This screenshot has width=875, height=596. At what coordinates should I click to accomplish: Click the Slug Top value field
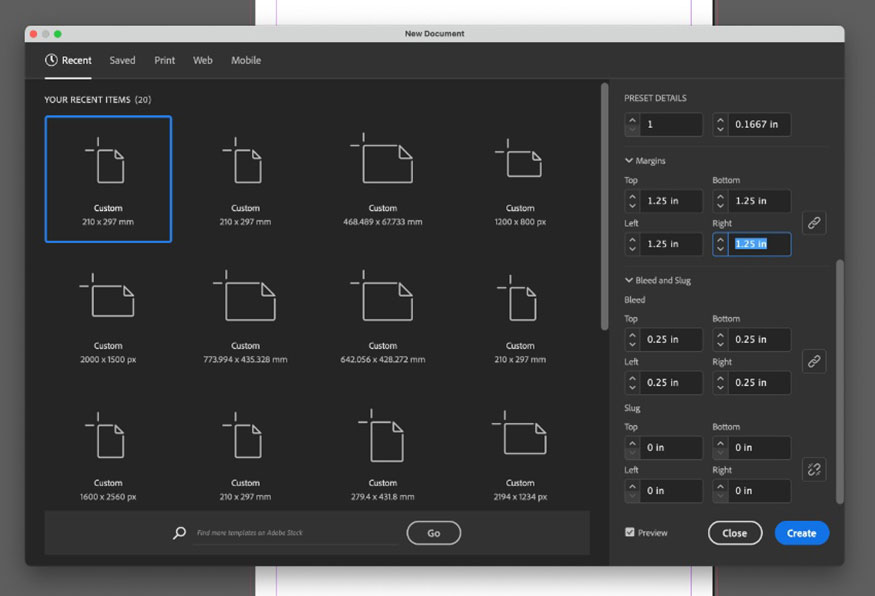(671, 448)
